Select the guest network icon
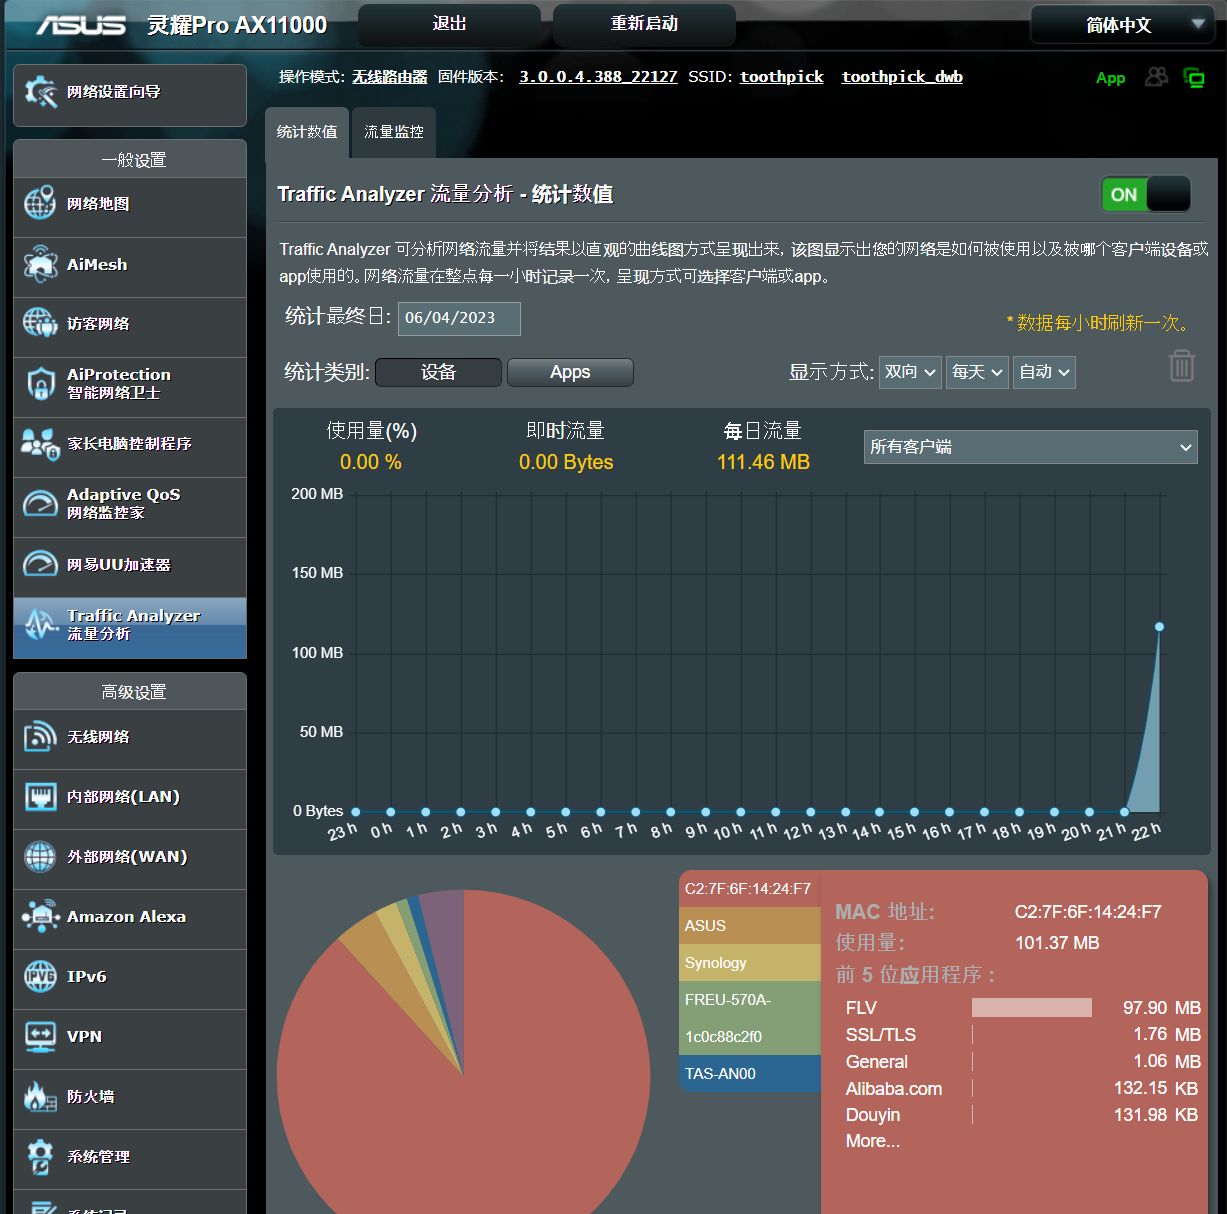The image size is (1227, 1214). coord(40,323)
